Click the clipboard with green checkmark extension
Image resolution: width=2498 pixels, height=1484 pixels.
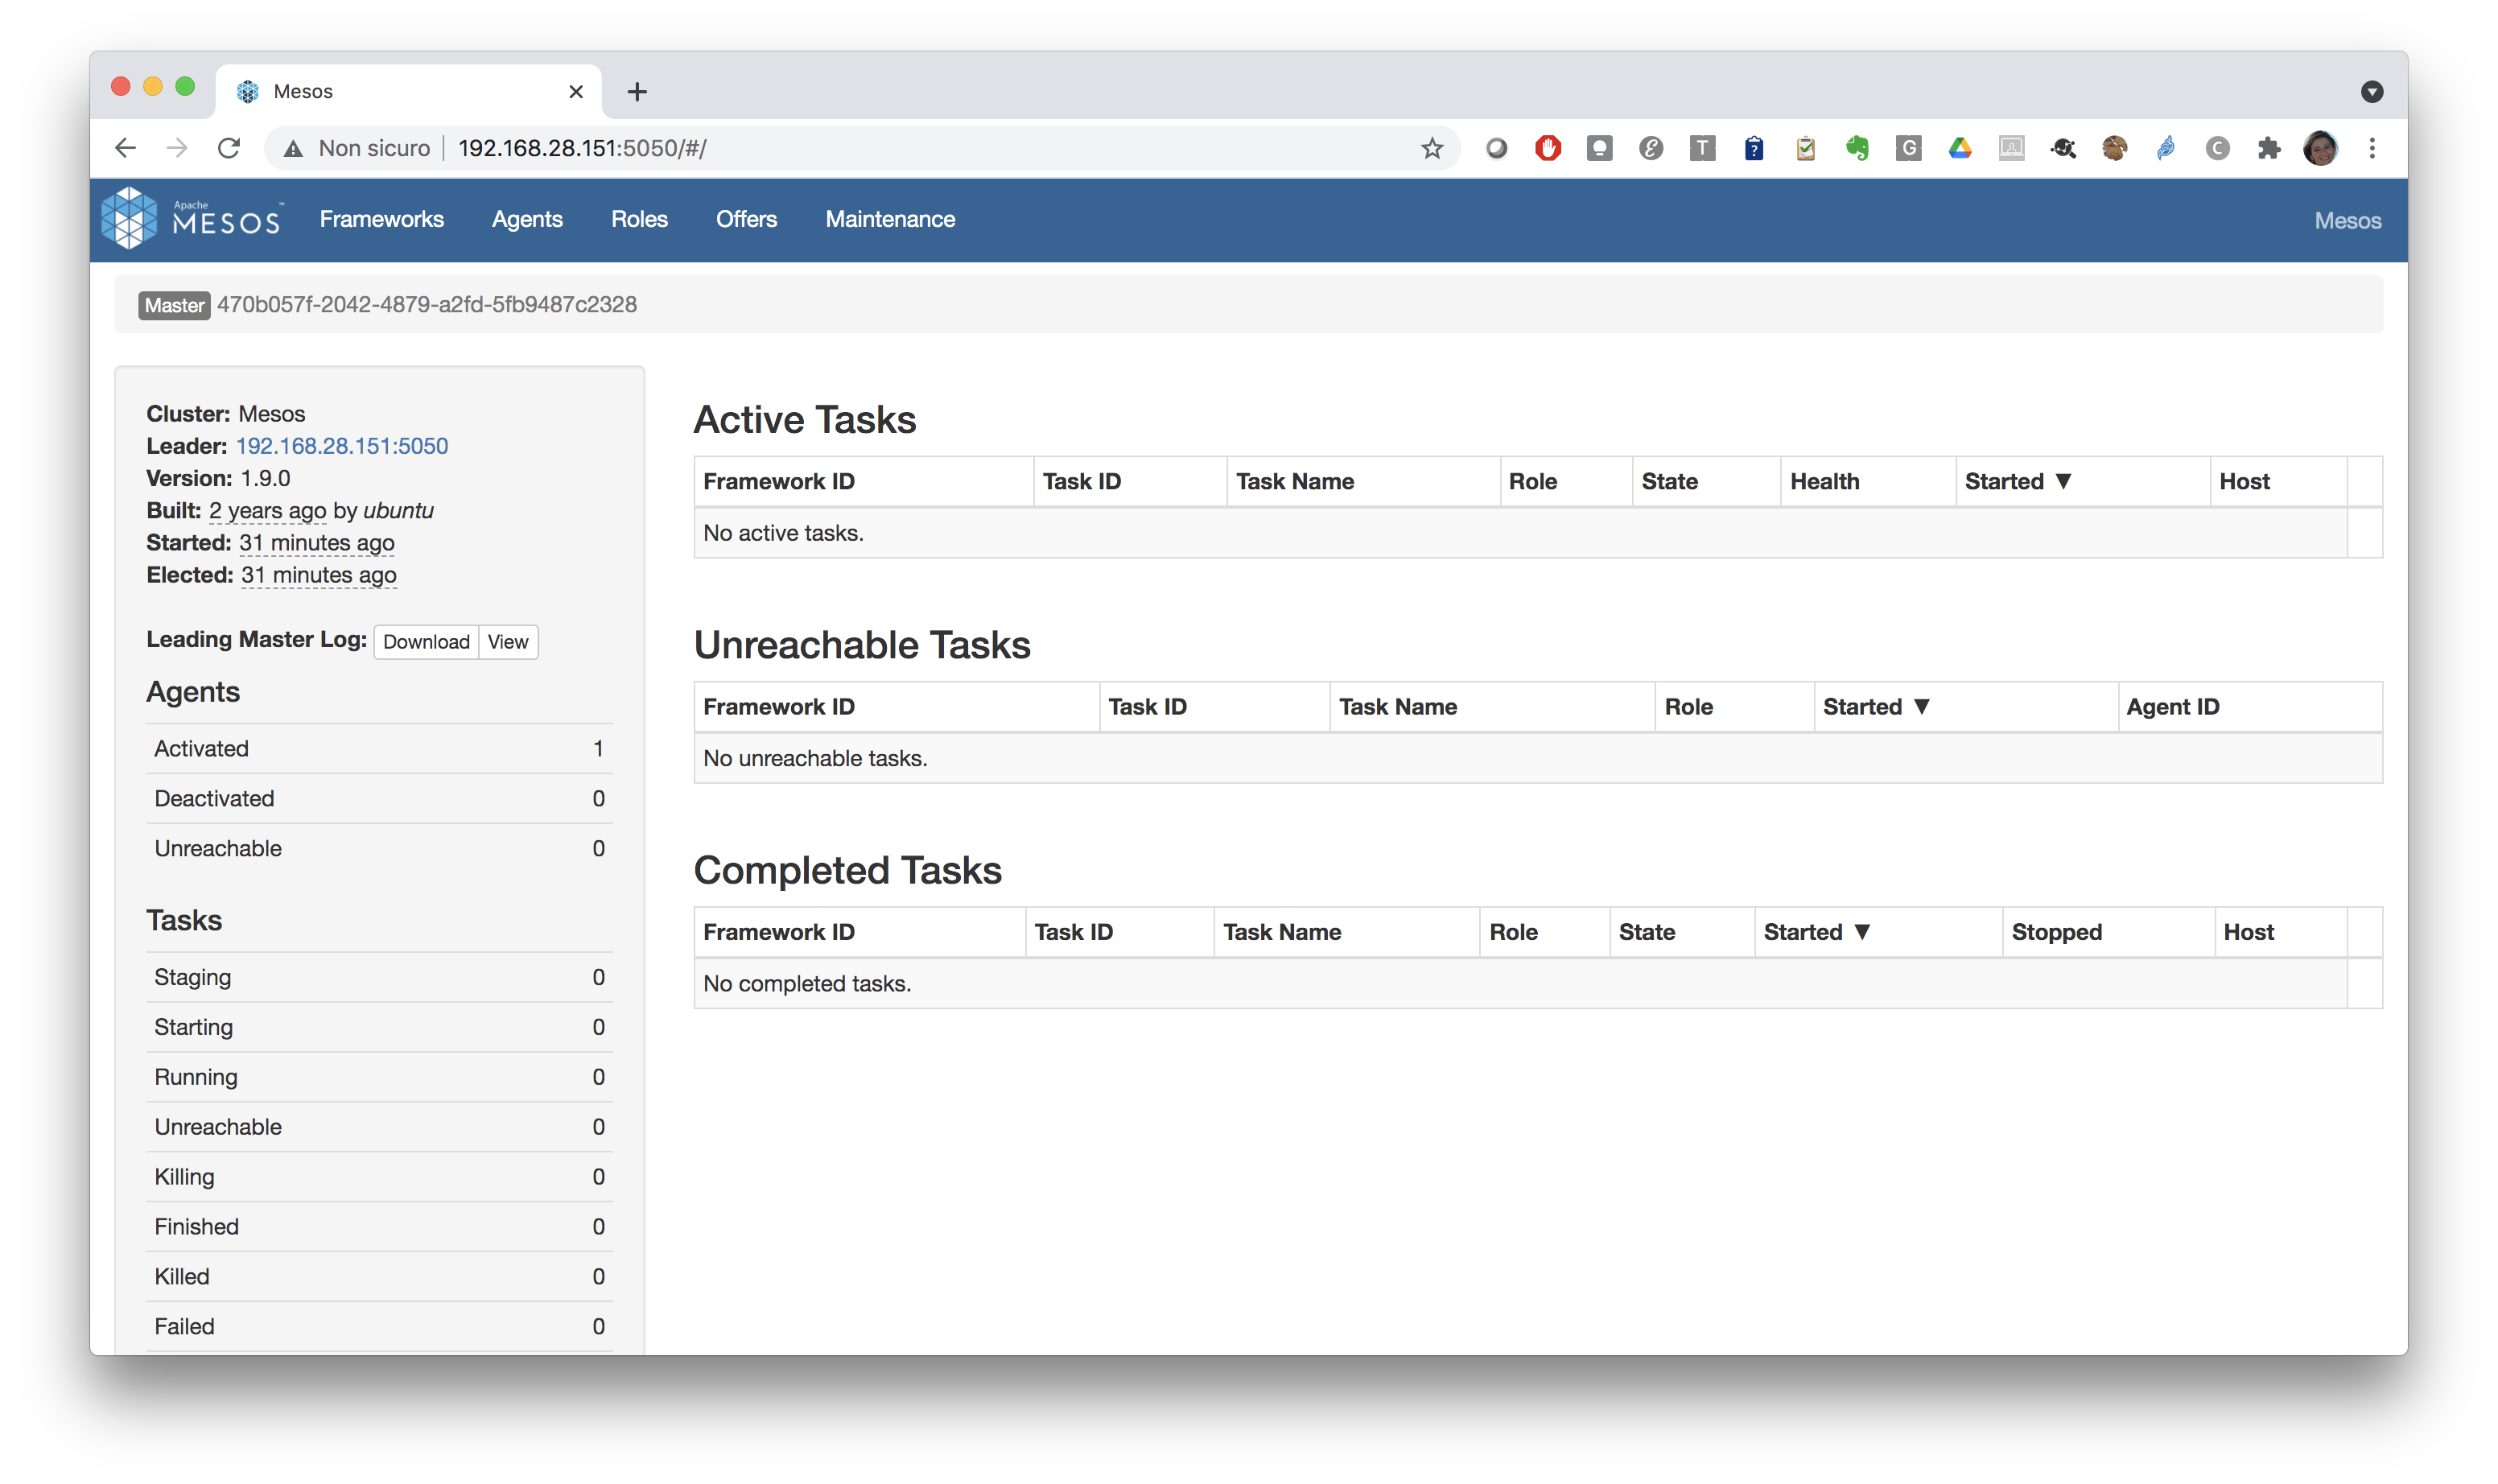(1805, 148)
